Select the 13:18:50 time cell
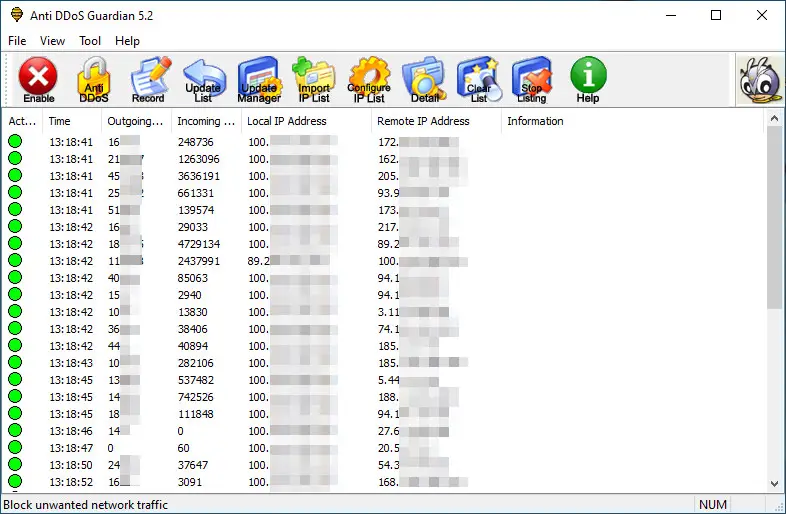The image size is (786, 514). coord(71,465)
